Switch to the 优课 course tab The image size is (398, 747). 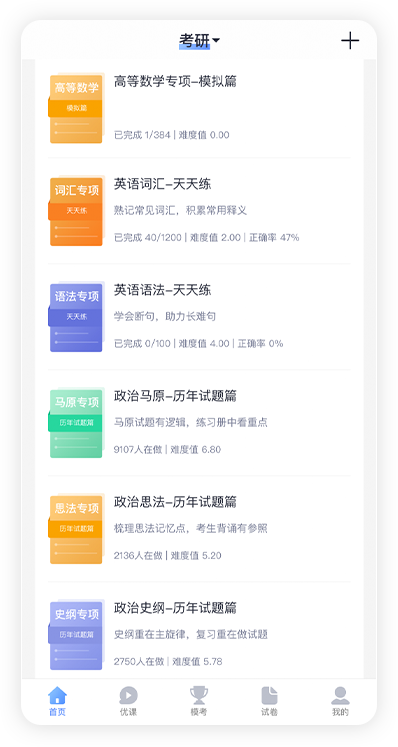point(128,701)
